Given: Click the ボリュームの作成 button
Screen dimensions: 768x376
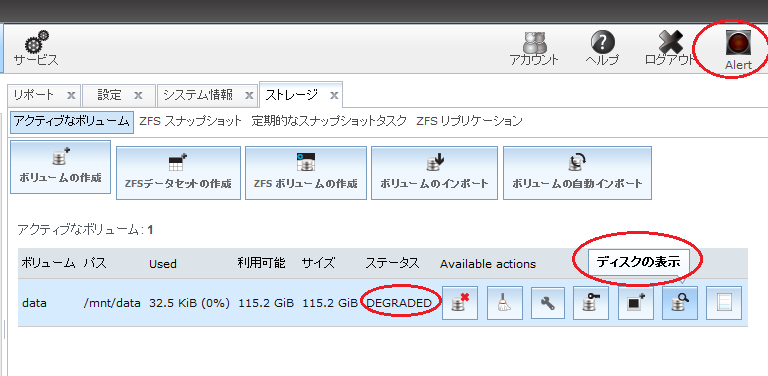Looking at the screenshot, I should click(61, 167).
